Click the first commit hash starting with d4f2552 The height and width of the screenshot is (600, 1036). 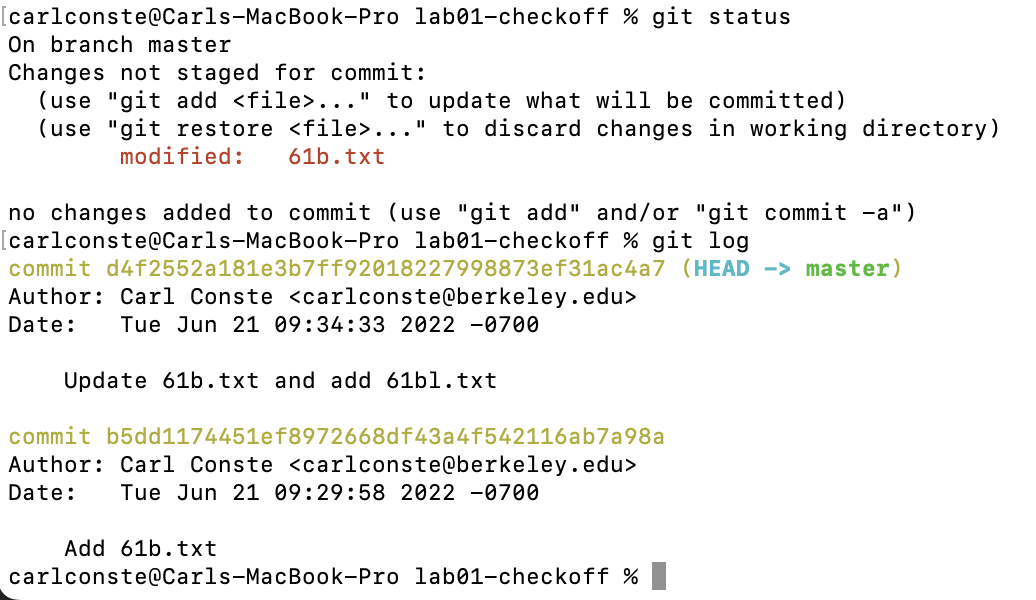[x=385, y=269]
